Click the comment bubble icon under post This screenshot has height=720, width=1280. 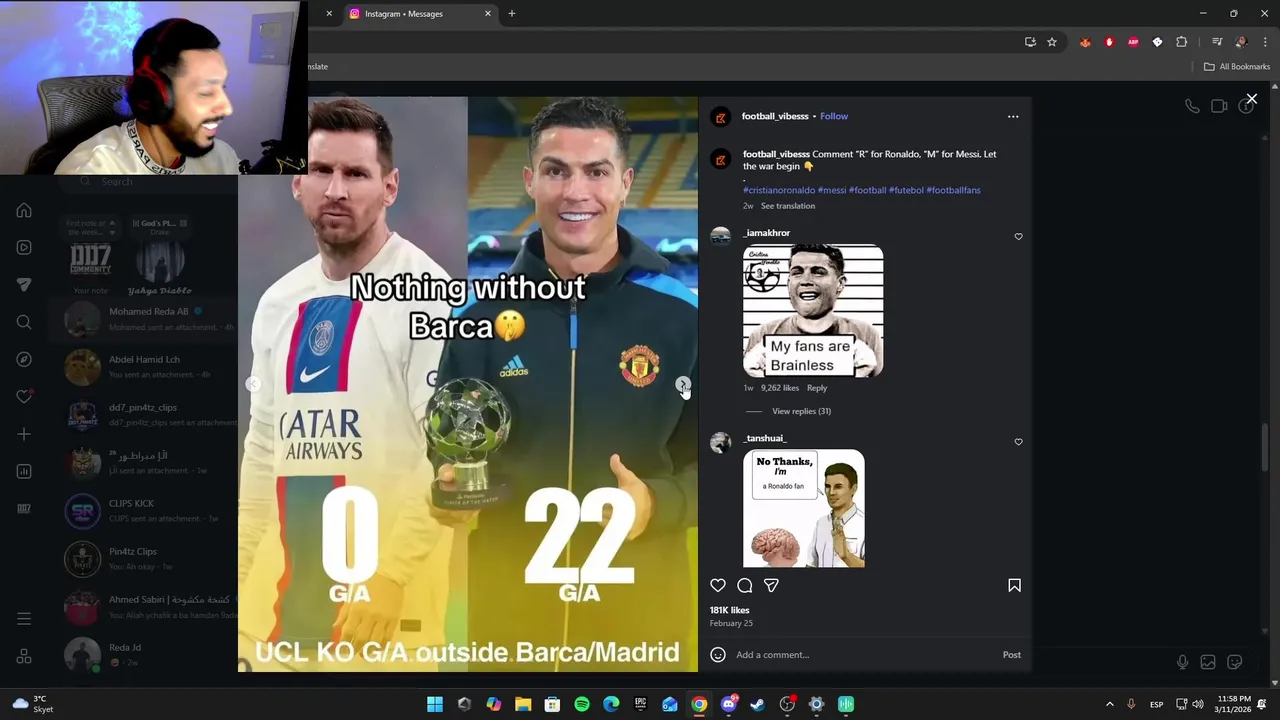tap(745, 585)
